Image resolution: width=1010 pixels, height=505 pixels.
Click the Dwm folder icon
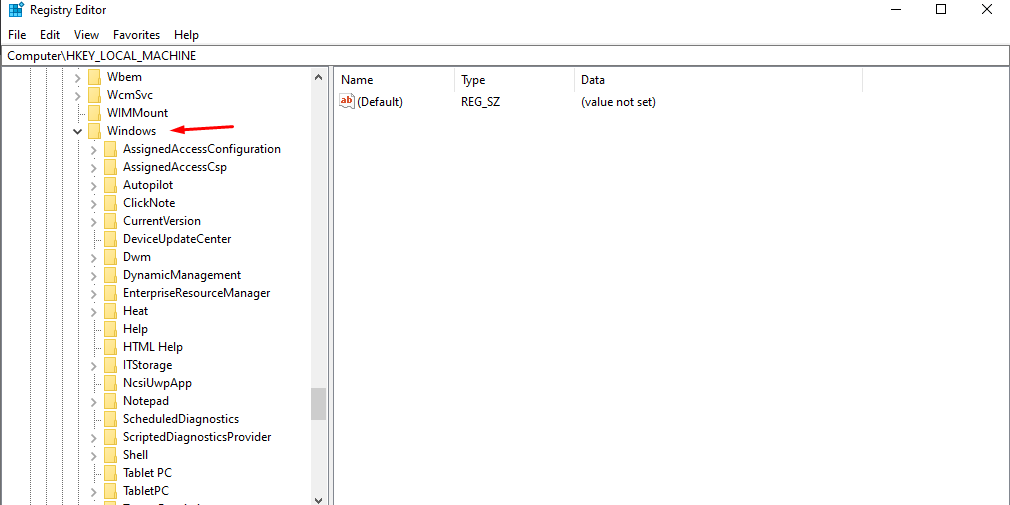tap(111, 258)
